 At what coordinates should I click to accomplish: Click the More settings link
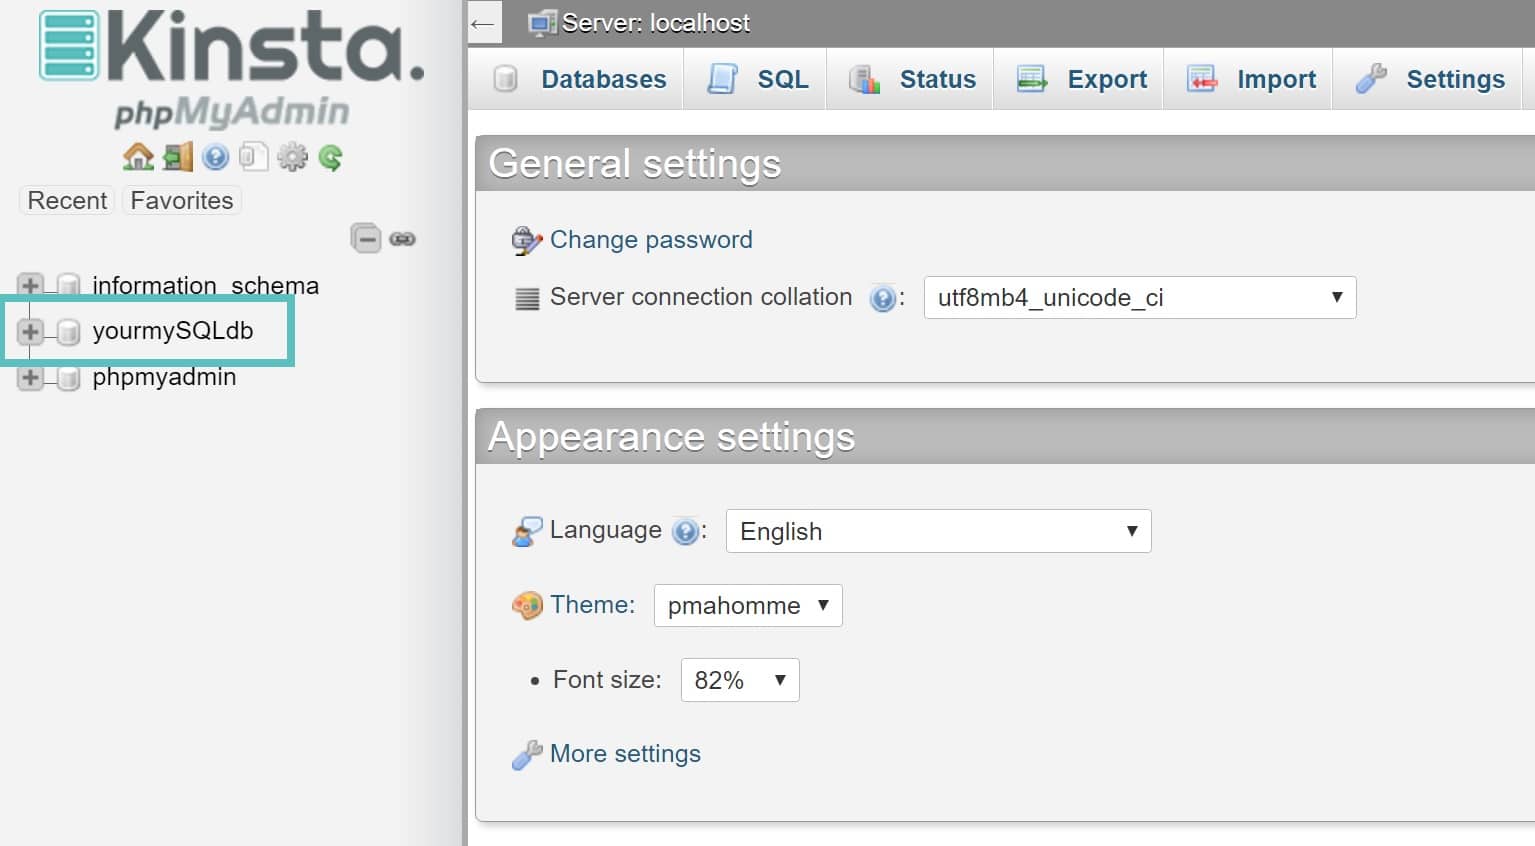click(x=625, y=753)
